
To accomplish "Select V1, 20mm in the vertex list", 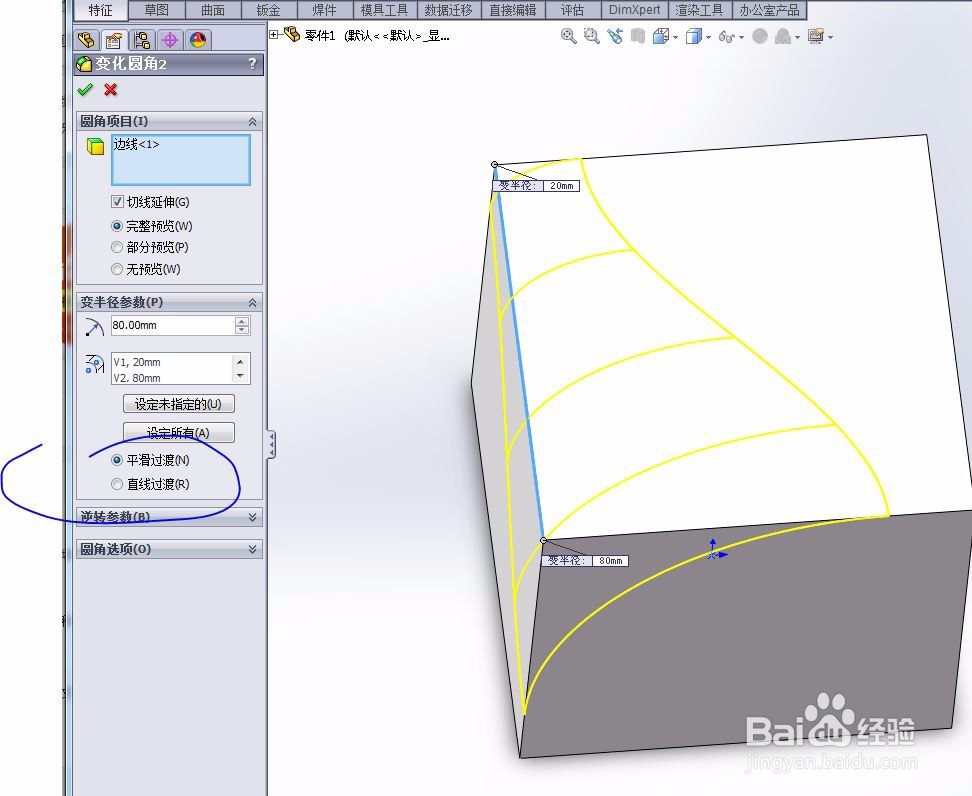I will (137, 362).
